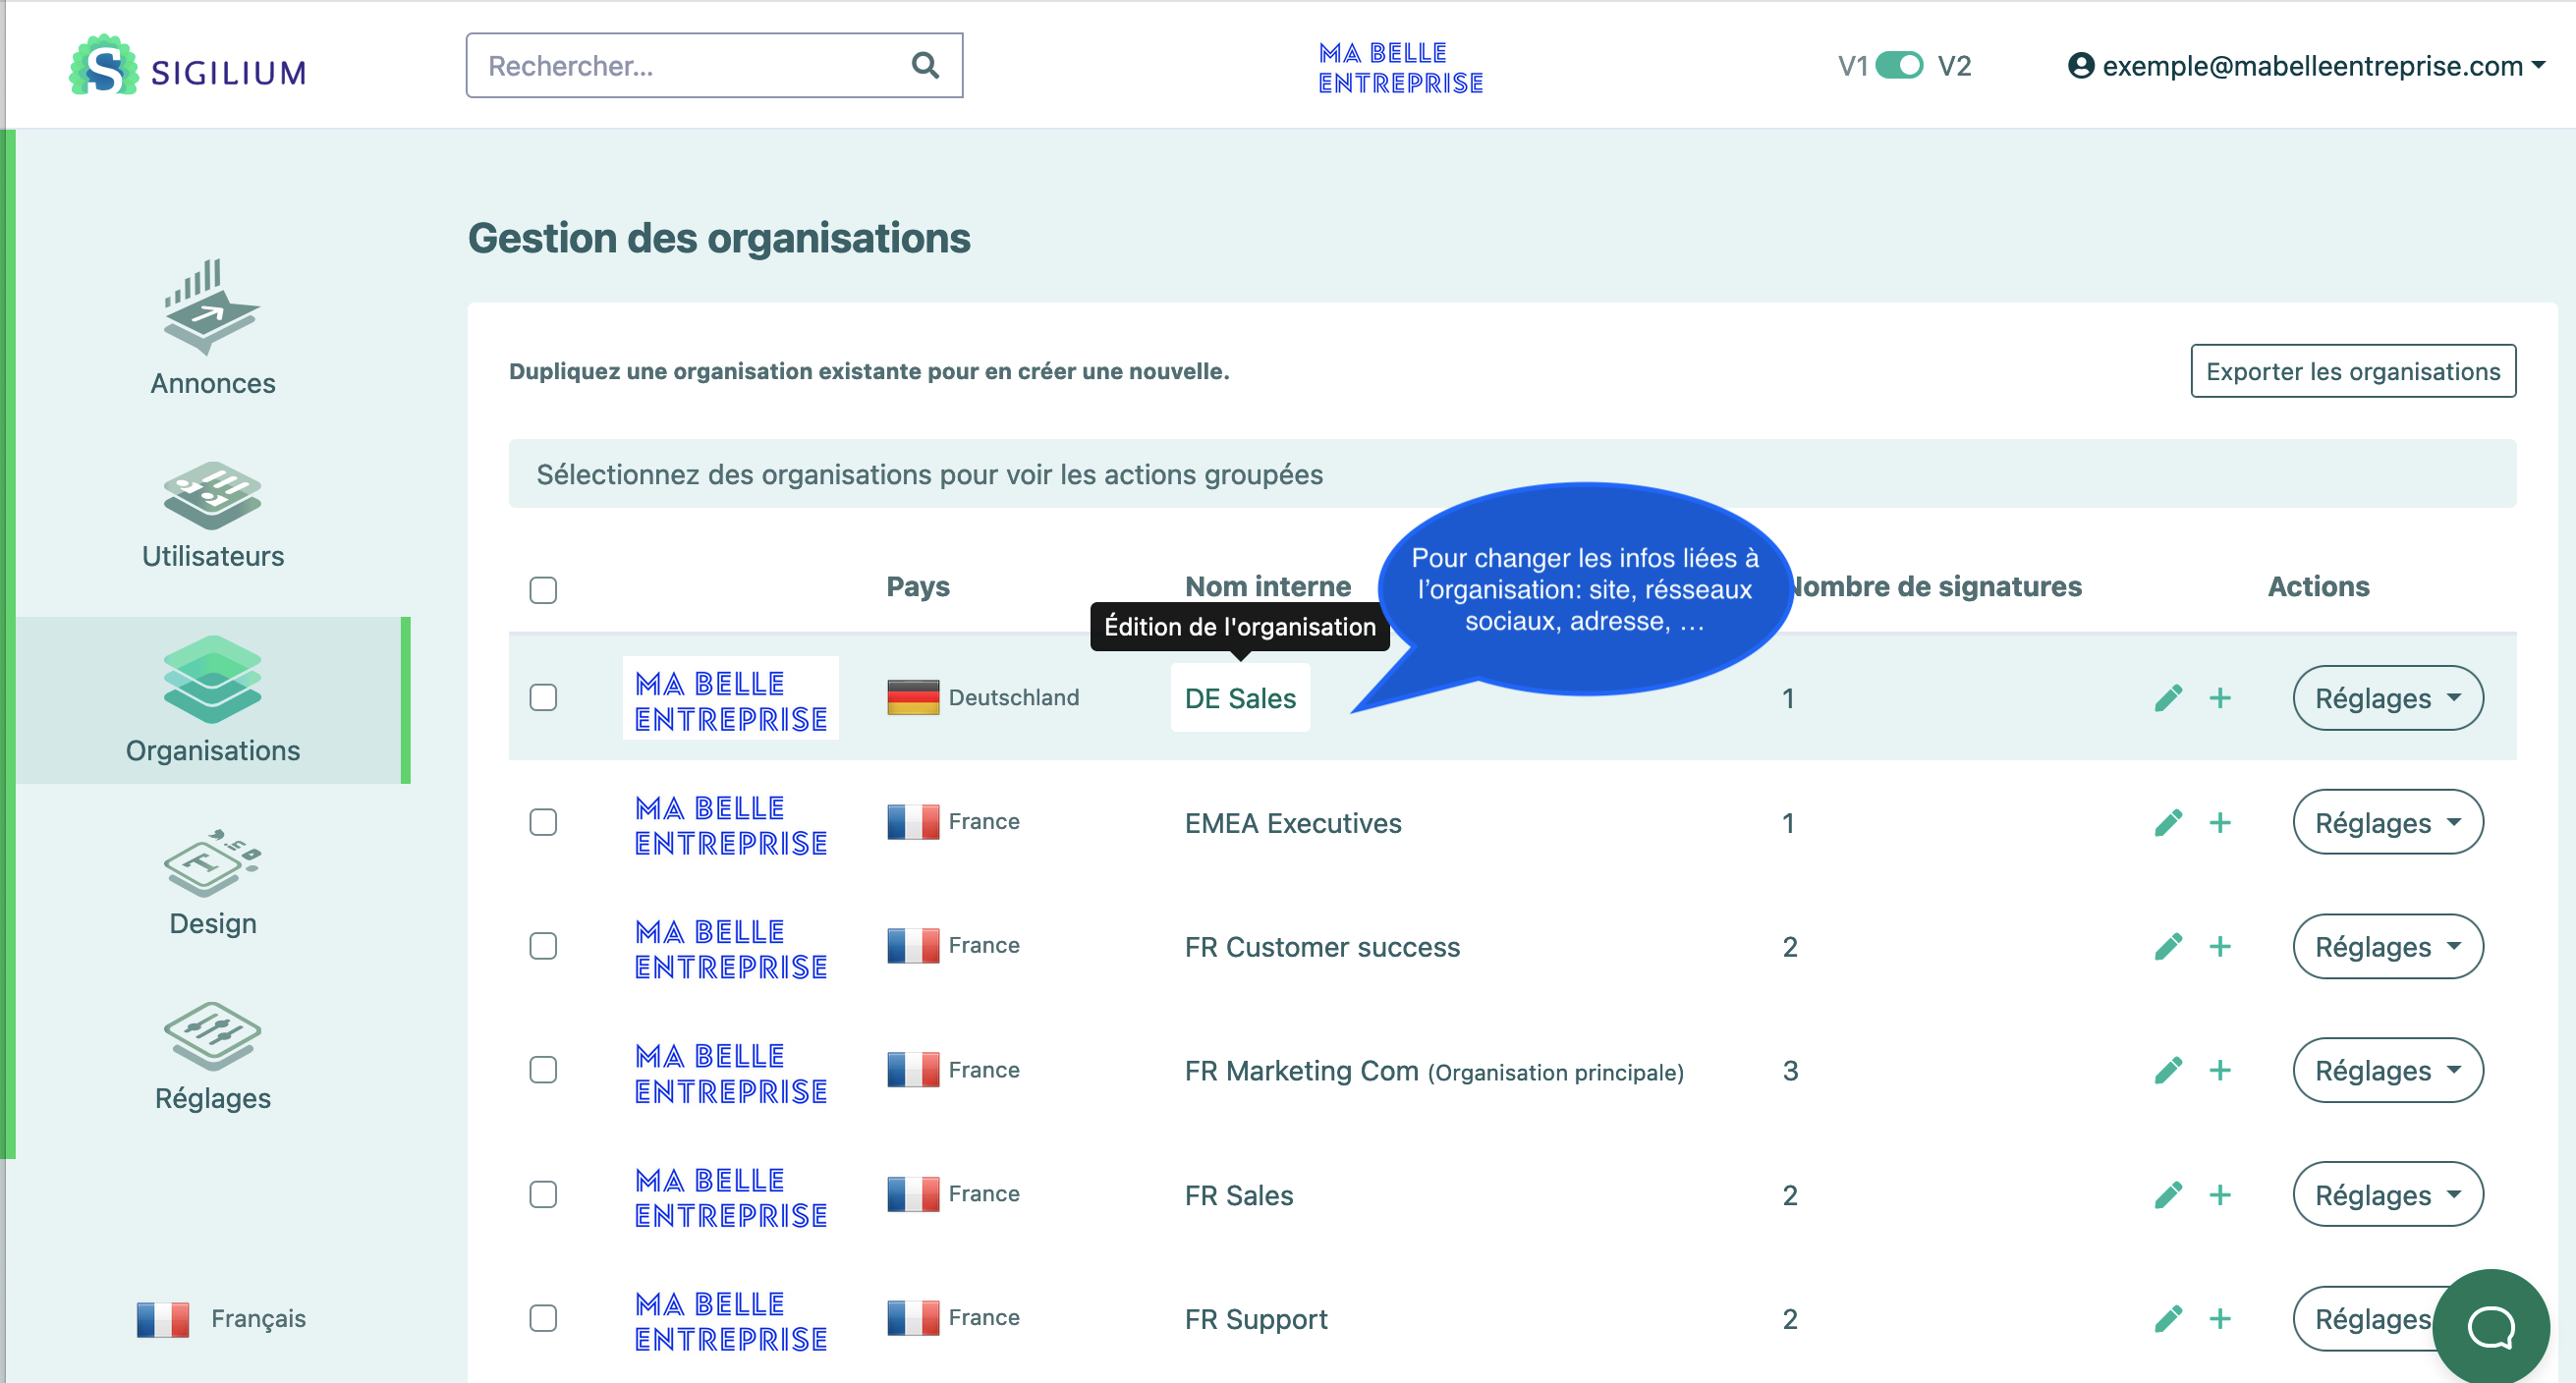Open the DE Sales organisation name link
Viewport: 2576px width, 1383px height.
(1239, 698)
